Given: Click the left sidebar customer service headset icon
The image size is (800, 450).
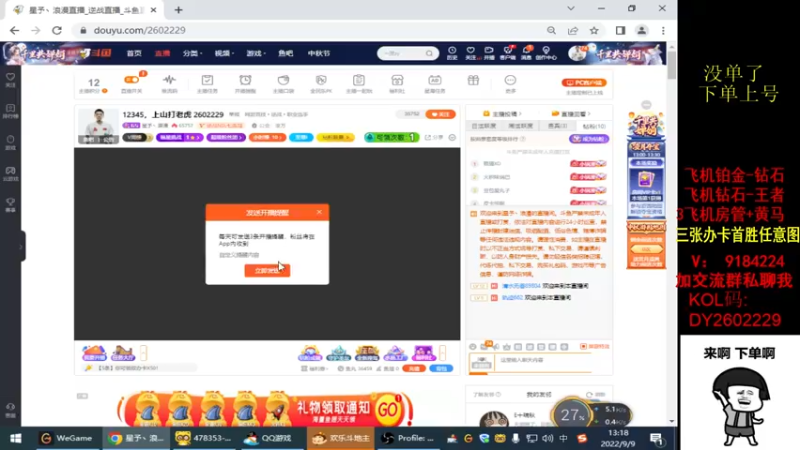Looking at the screenshot, I should coord(11,407).
